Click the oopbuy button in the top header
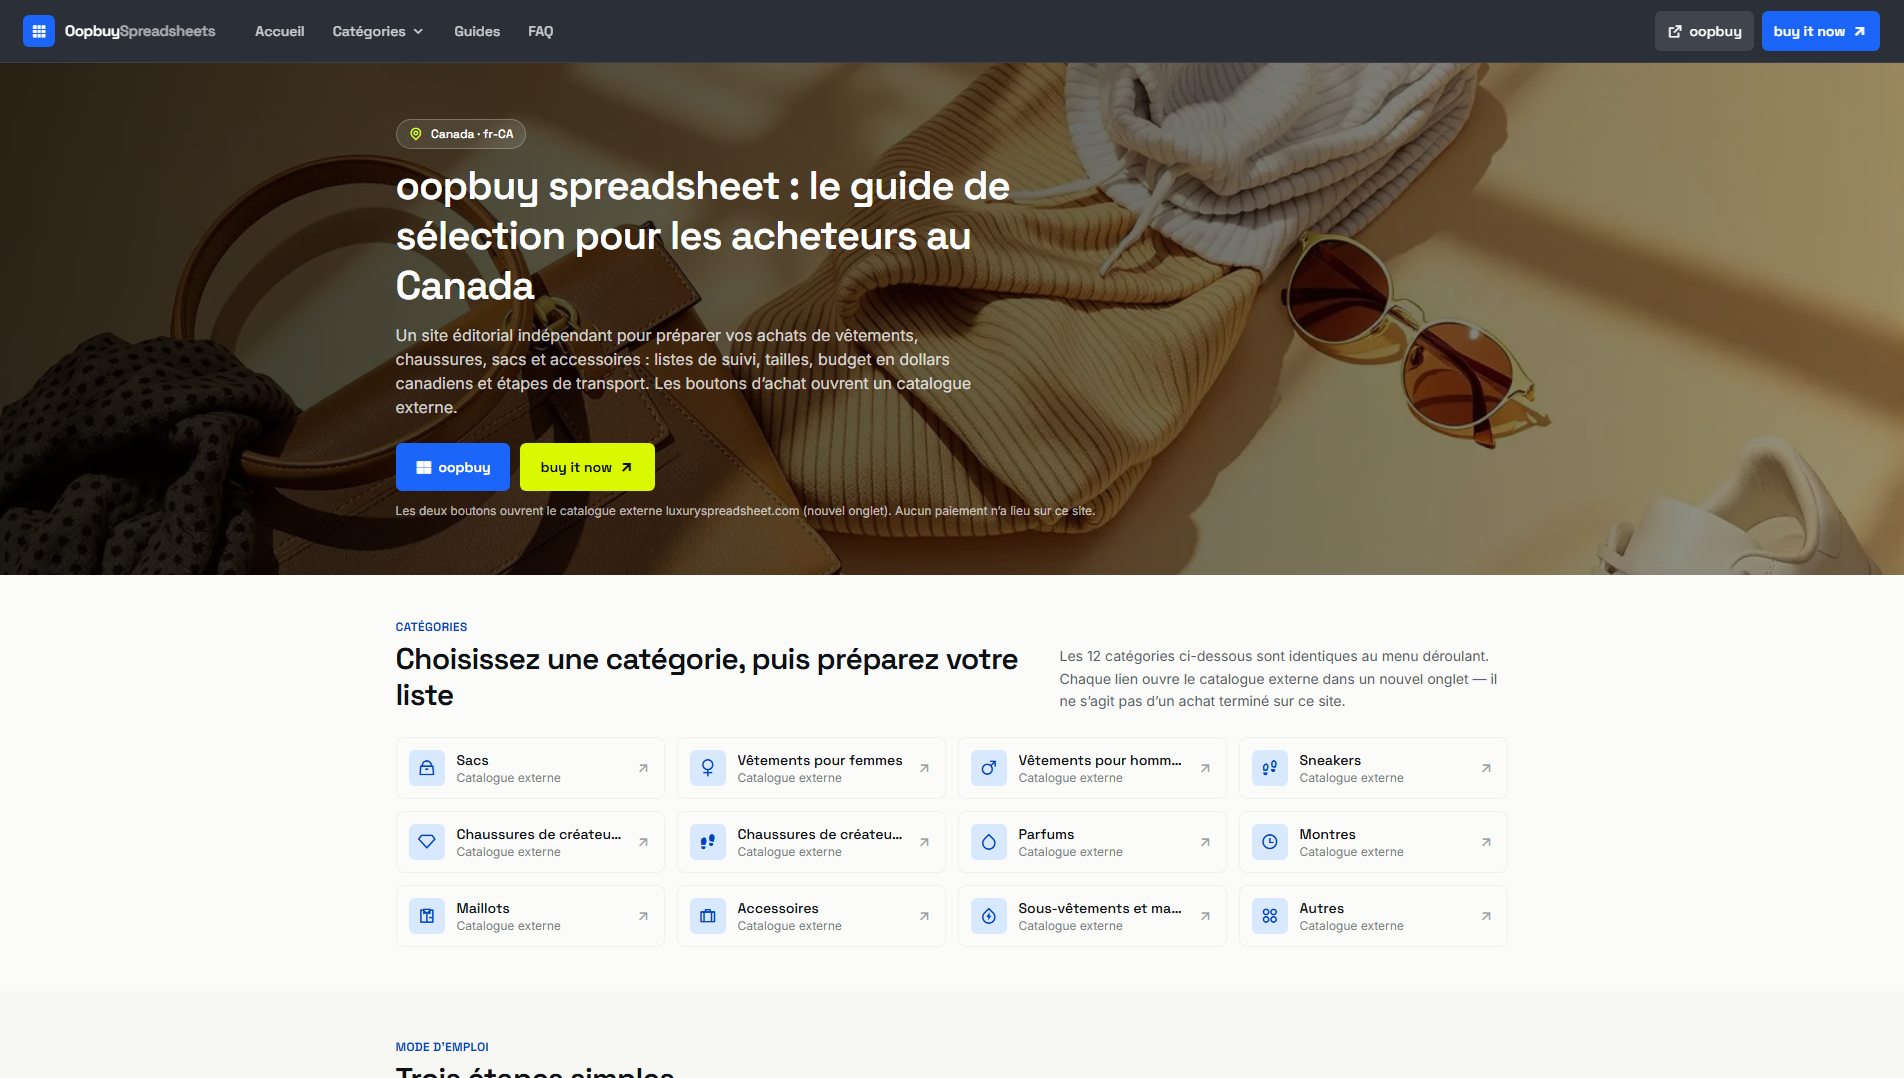This screenshot has width=1904, height=1078. pos(1704,31)
